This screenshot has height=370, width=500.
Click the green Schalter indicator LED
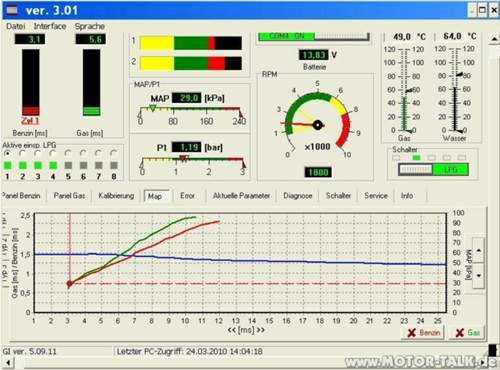click(x=416, y=157)
